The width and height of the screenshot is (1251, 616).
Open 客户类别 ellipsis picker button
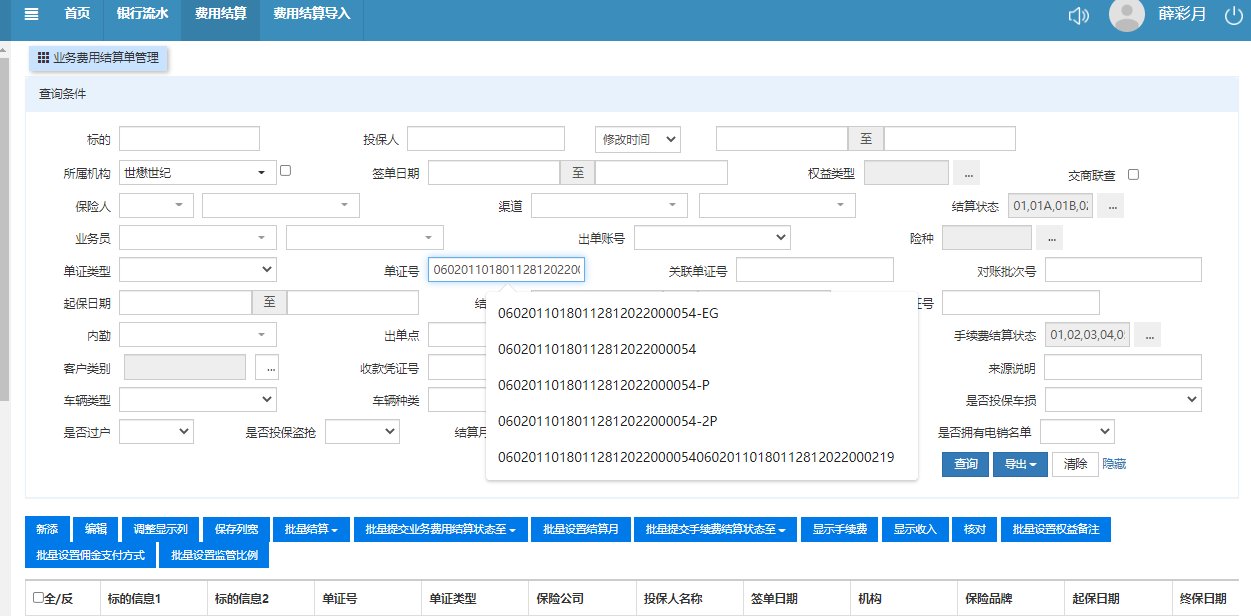pyautogui.click(x=268, y=368)
